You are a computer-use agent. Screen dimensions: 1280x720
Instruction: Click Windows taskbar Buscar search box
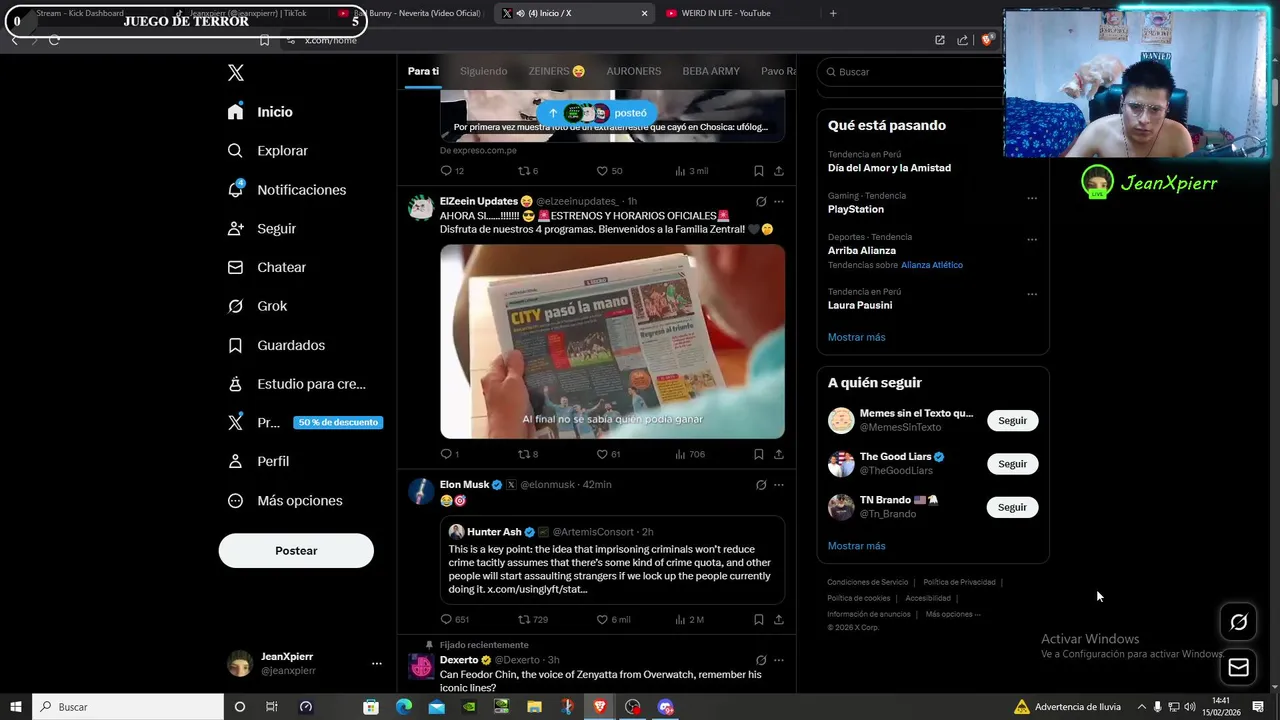[128, 707]
